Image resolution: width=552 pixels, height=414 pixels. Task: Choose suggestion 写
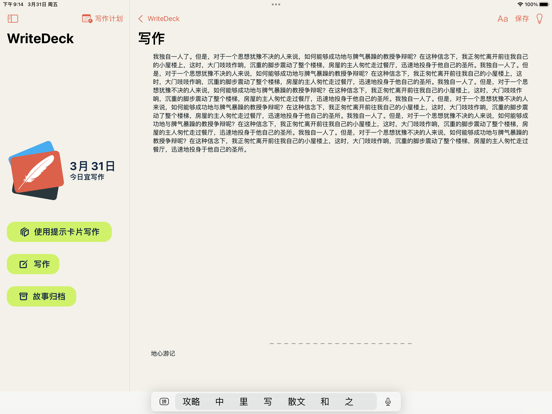click(268, 401)
